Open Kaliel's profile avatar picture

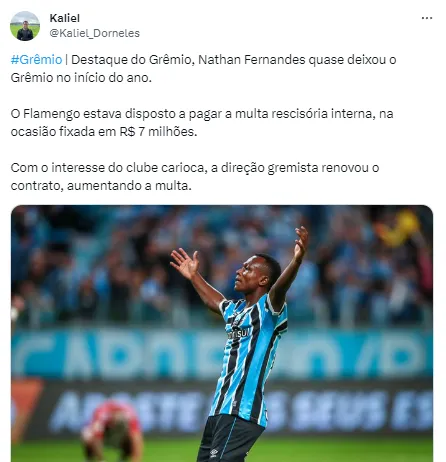click(x=25, y=26)
